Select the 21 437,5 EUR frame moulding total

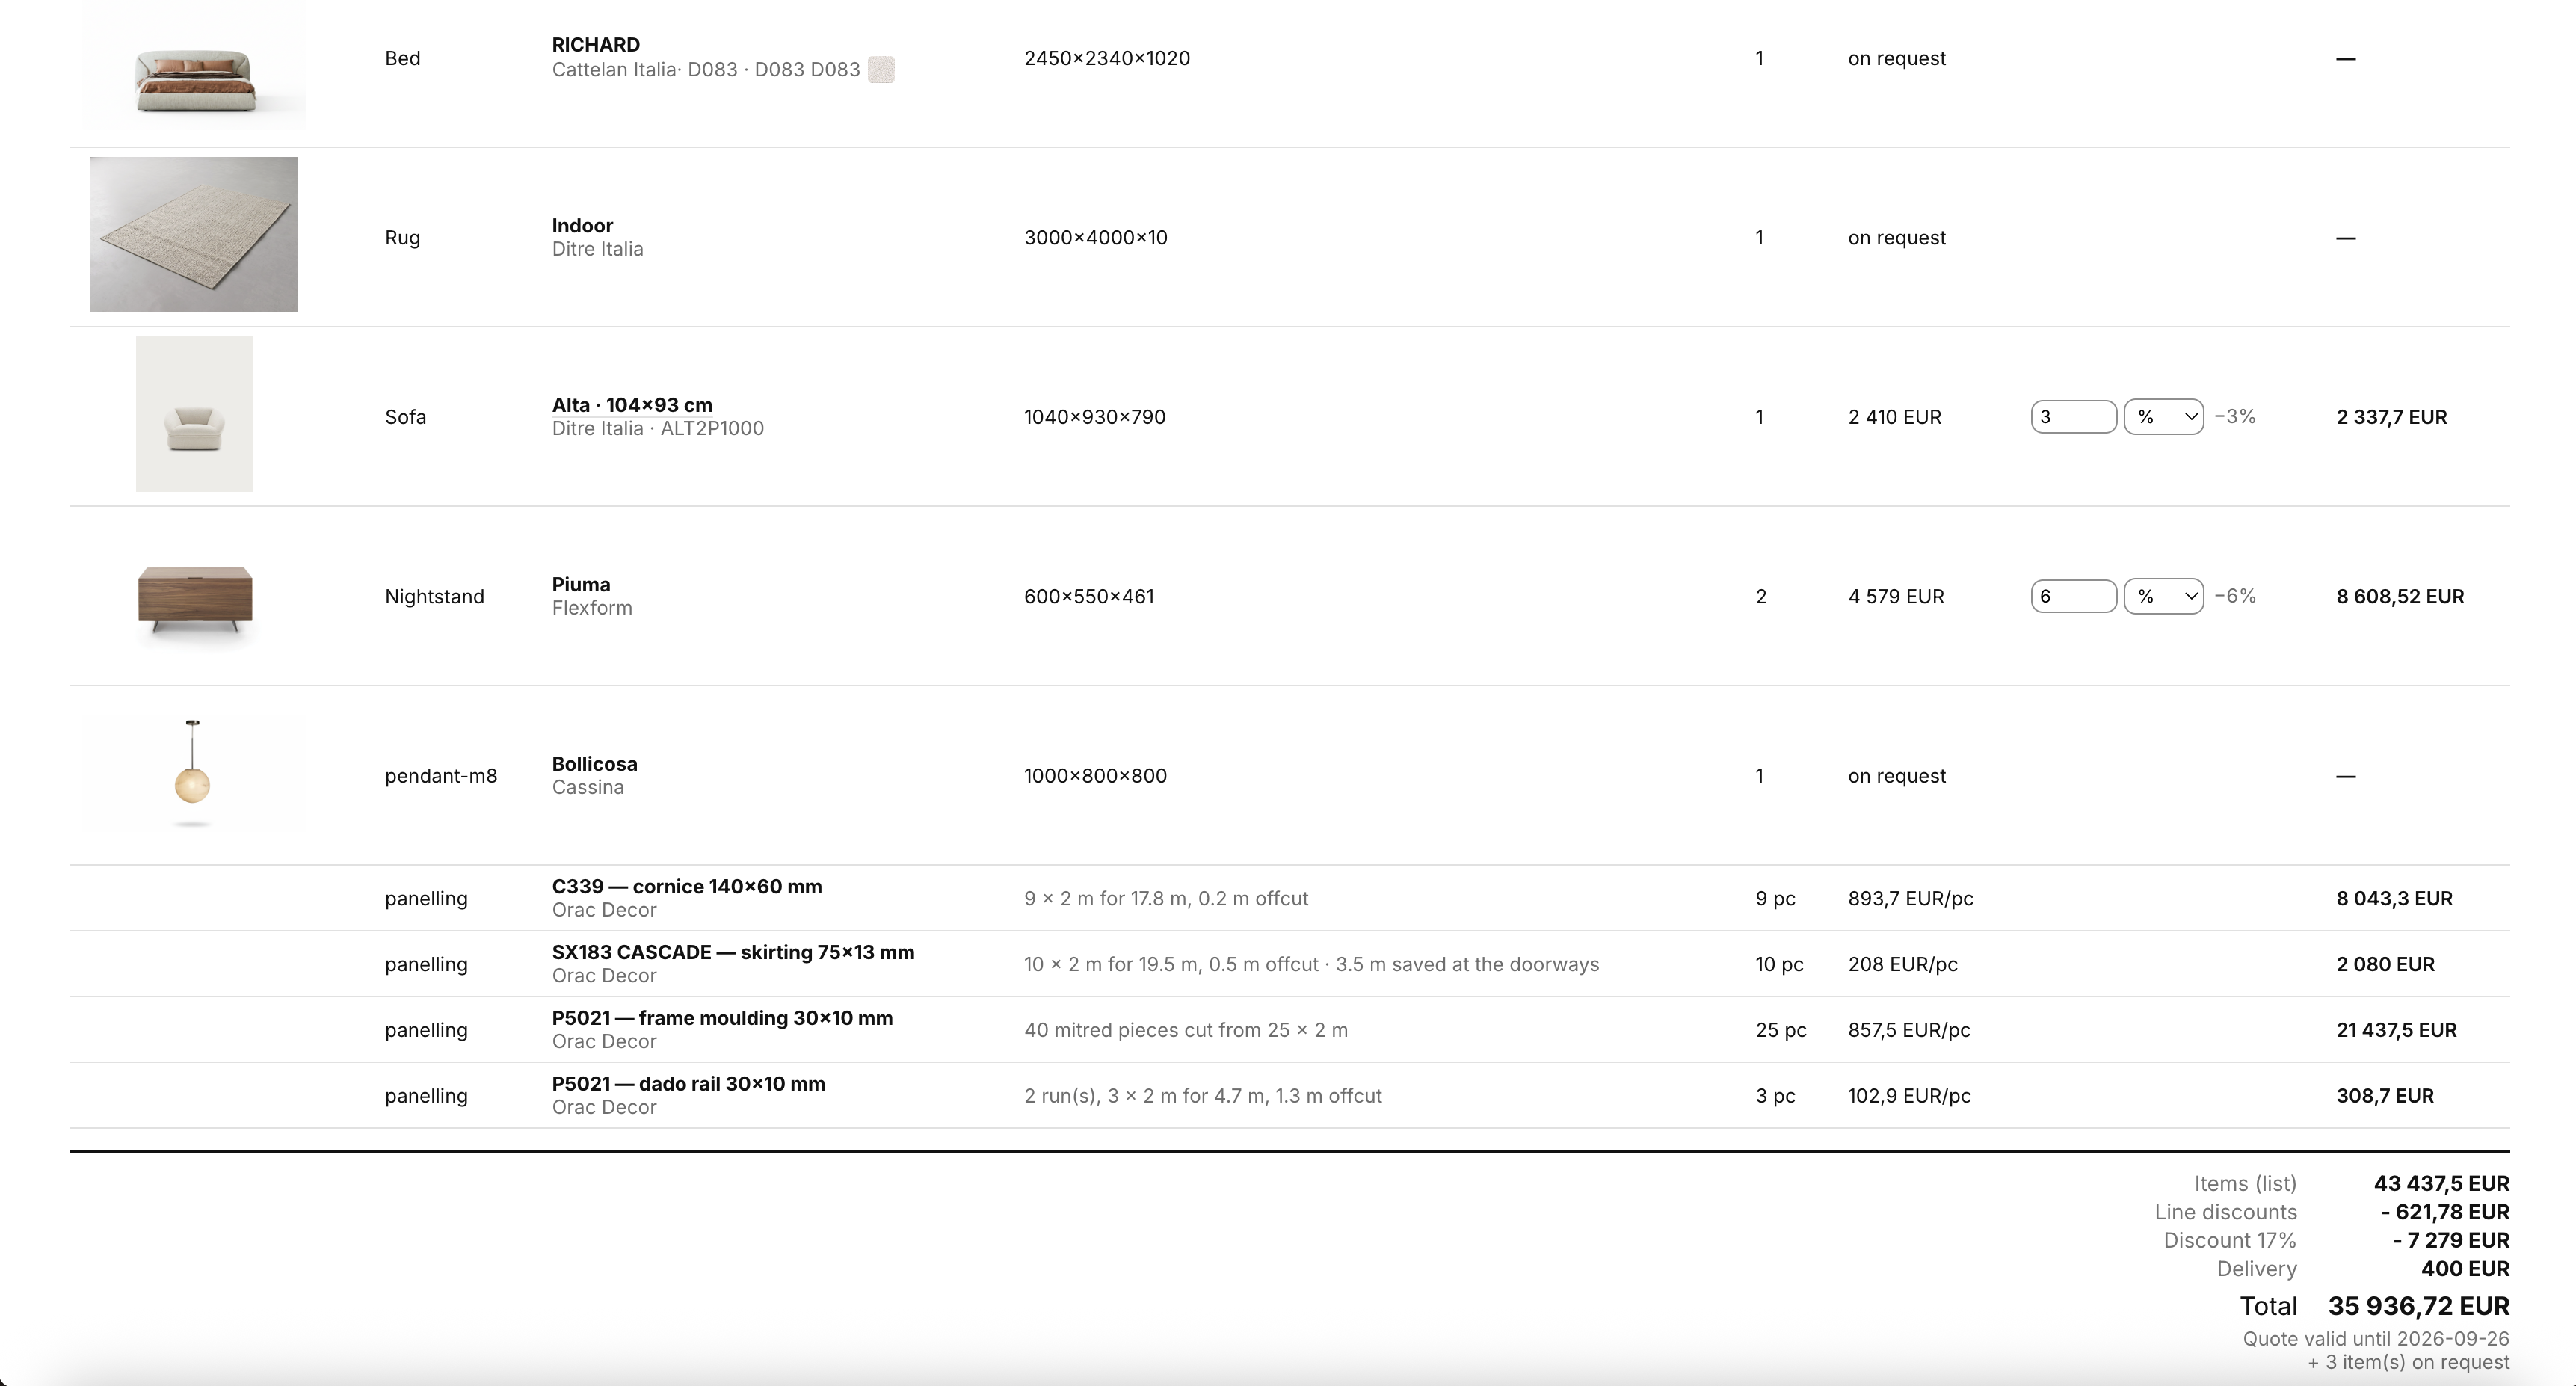[2396, 1030]
